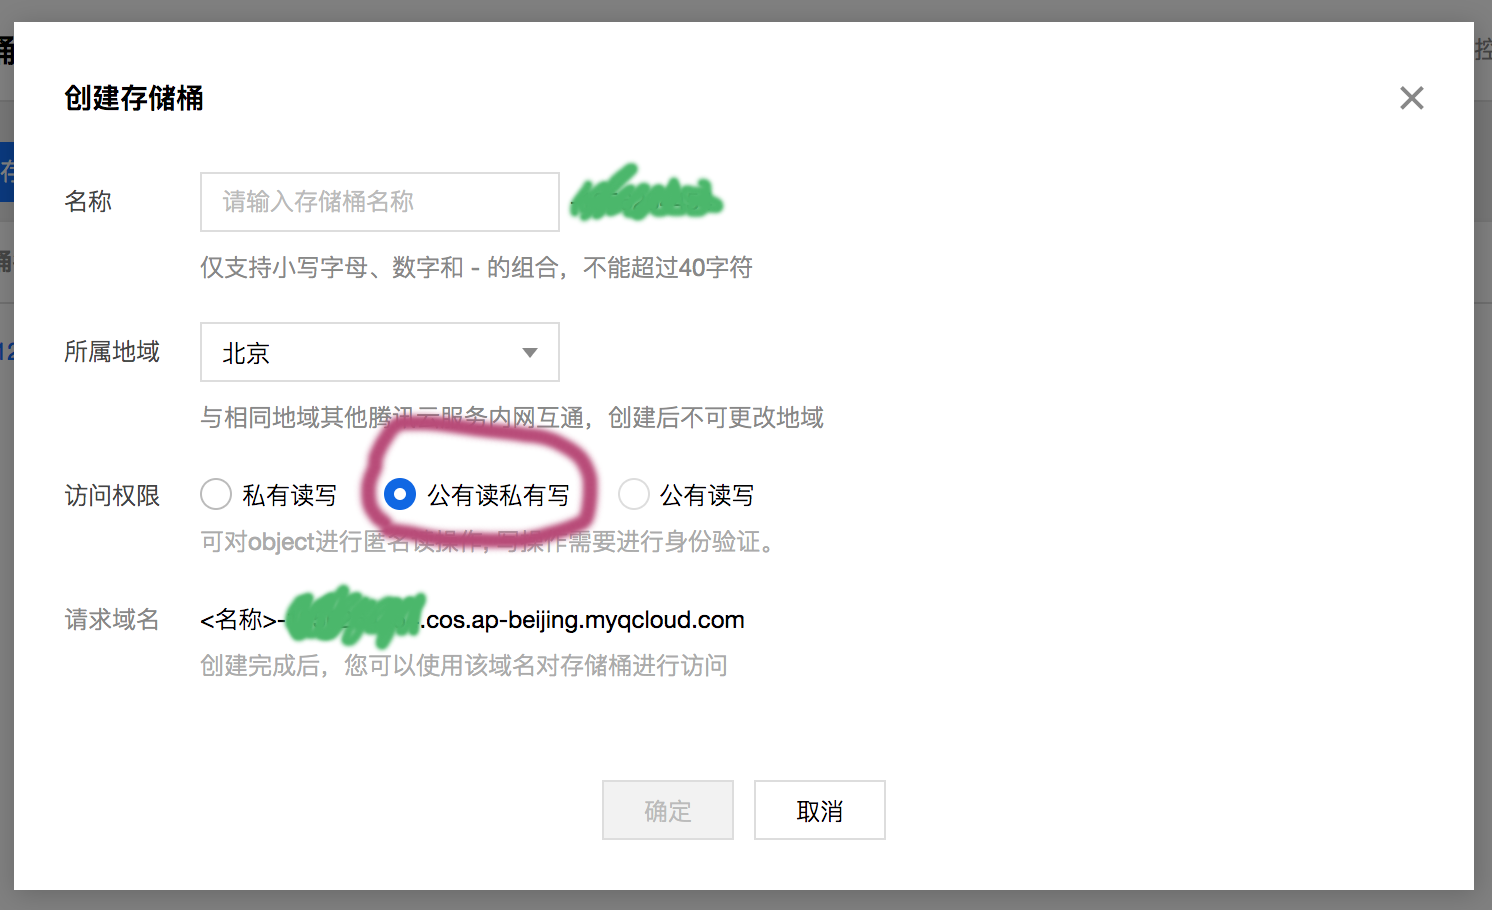Click the 所属地域 label

coord(112,352)
